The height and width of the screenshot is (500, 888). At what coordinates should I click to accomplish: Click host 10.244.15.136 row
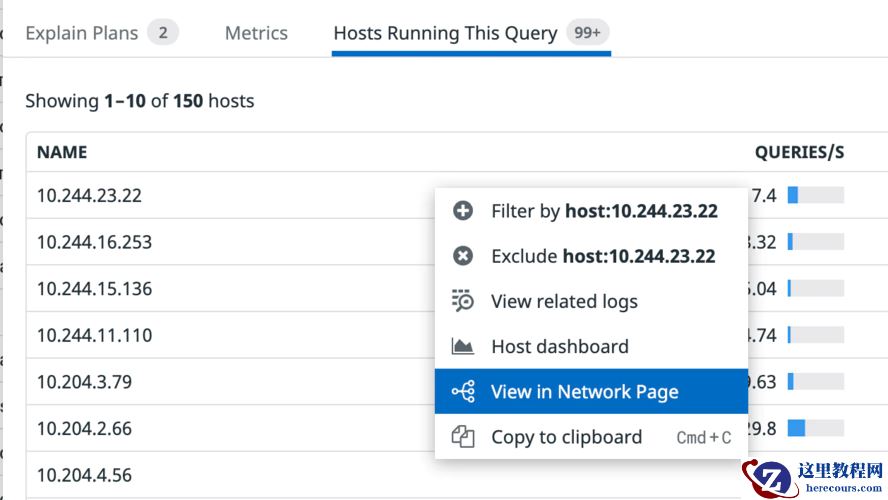point(94,289)
